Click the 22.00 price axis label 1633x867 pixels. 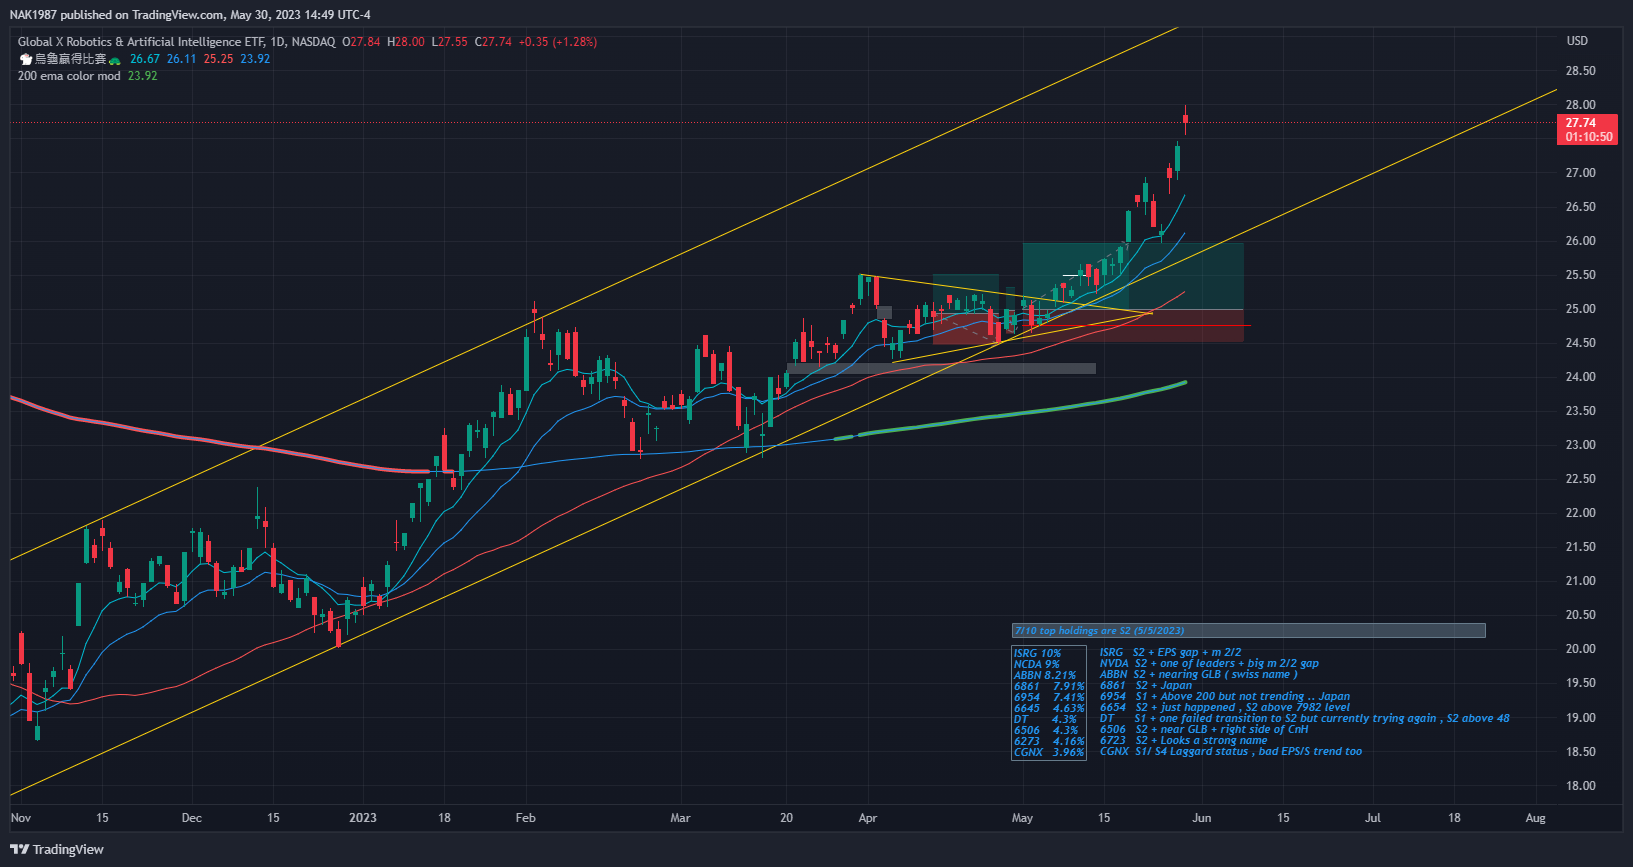tap(1580, 513)
